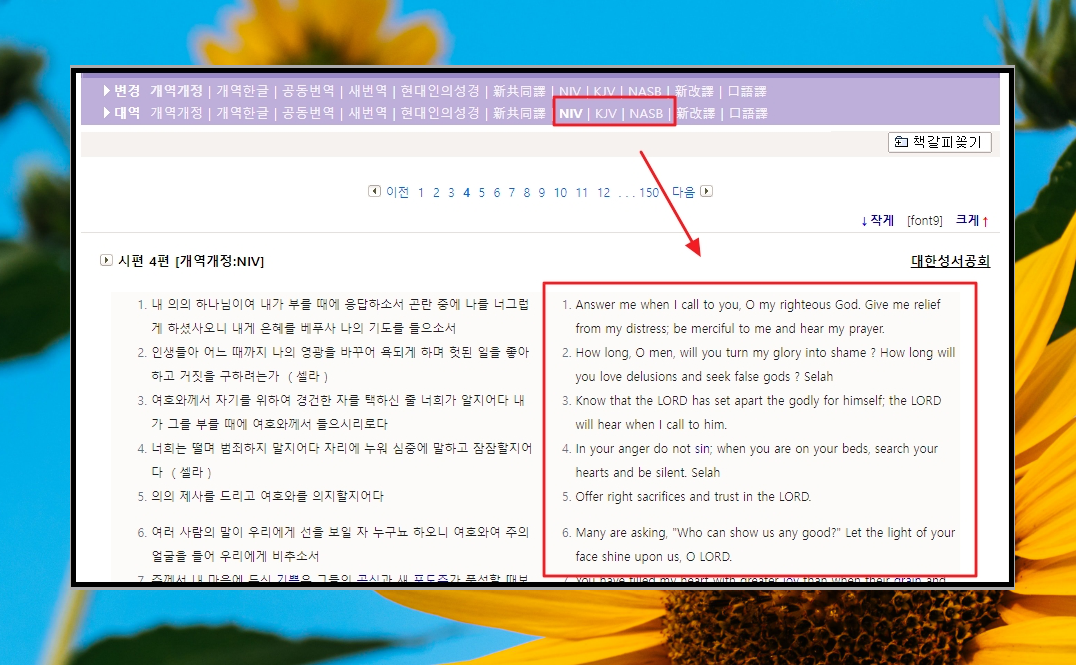Choose KJV in the 대역 row

click(x=605, y=113)
